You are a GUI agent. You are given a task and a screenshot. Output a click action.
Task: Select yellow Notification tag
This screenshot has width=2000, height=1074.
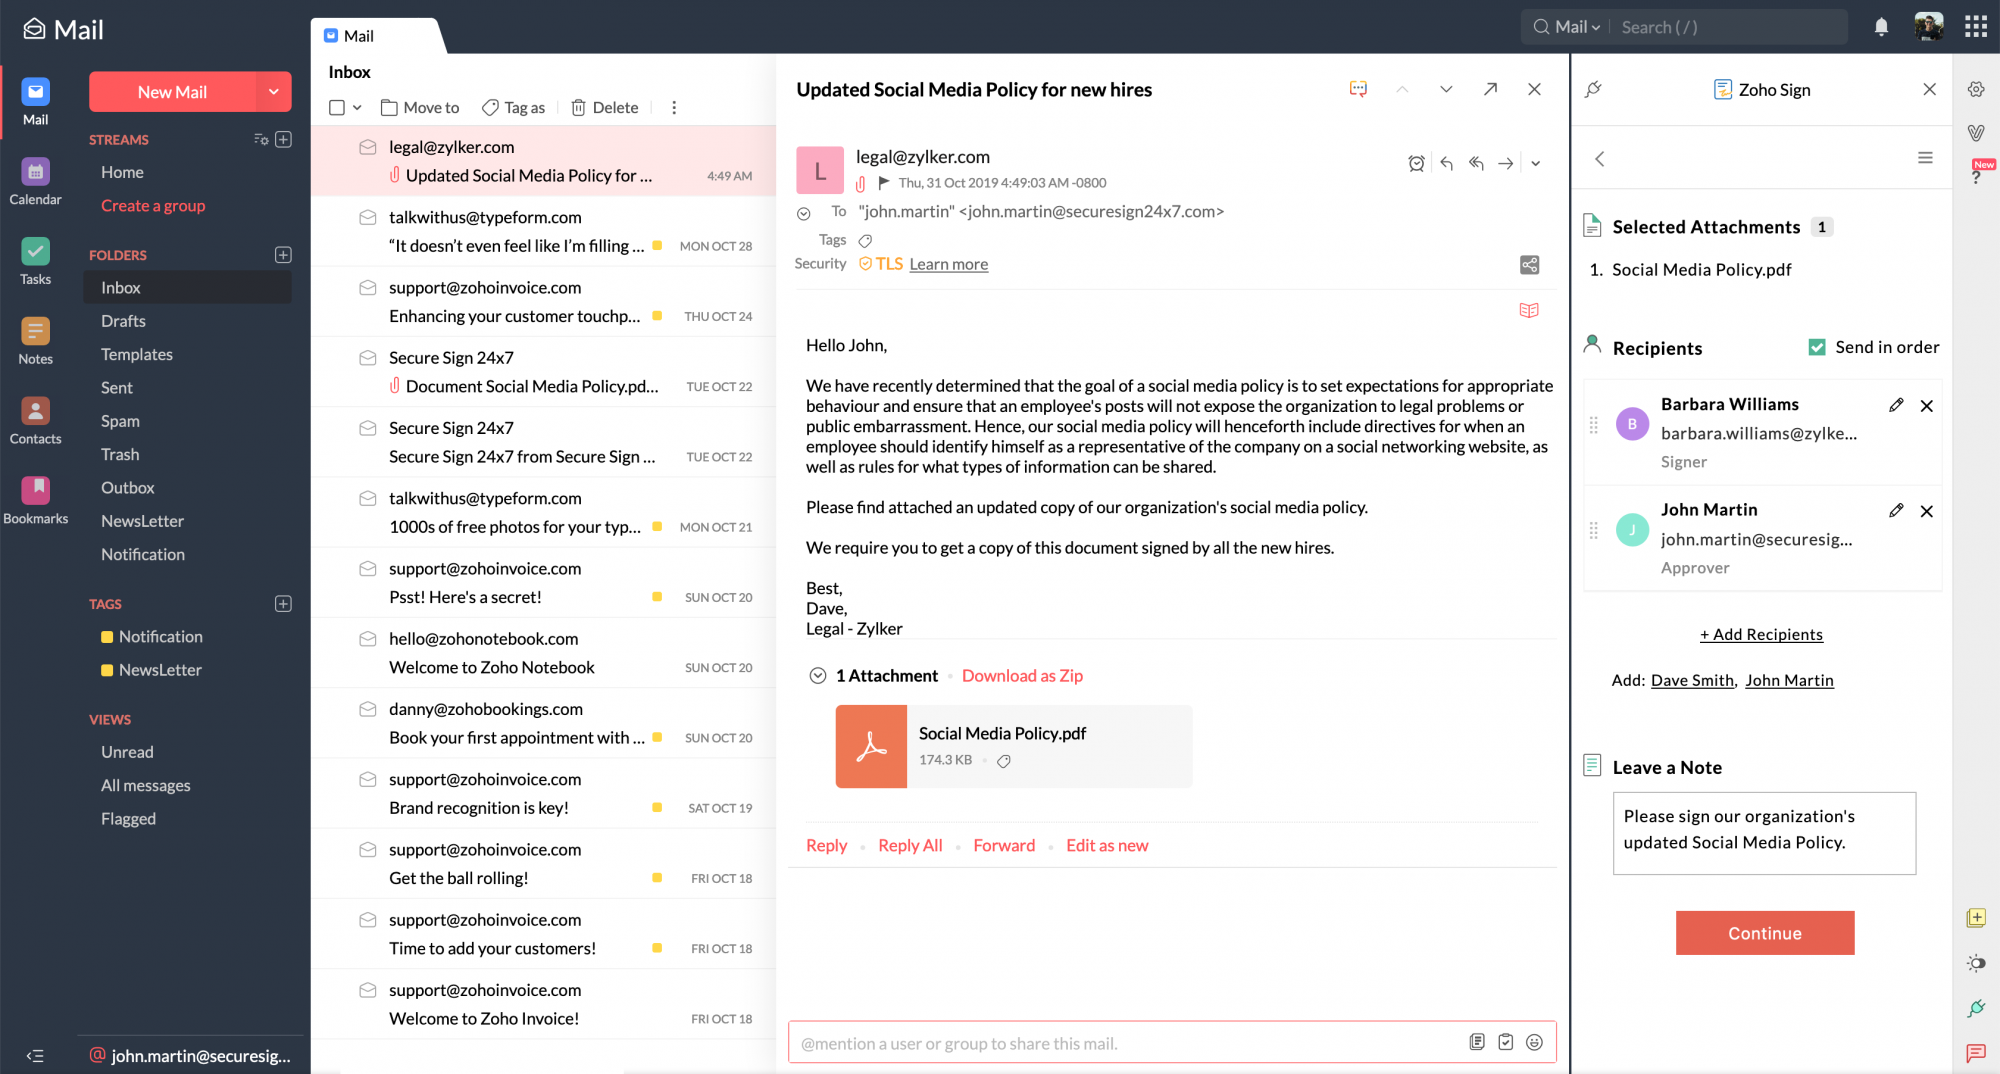(x=151, y=637)
